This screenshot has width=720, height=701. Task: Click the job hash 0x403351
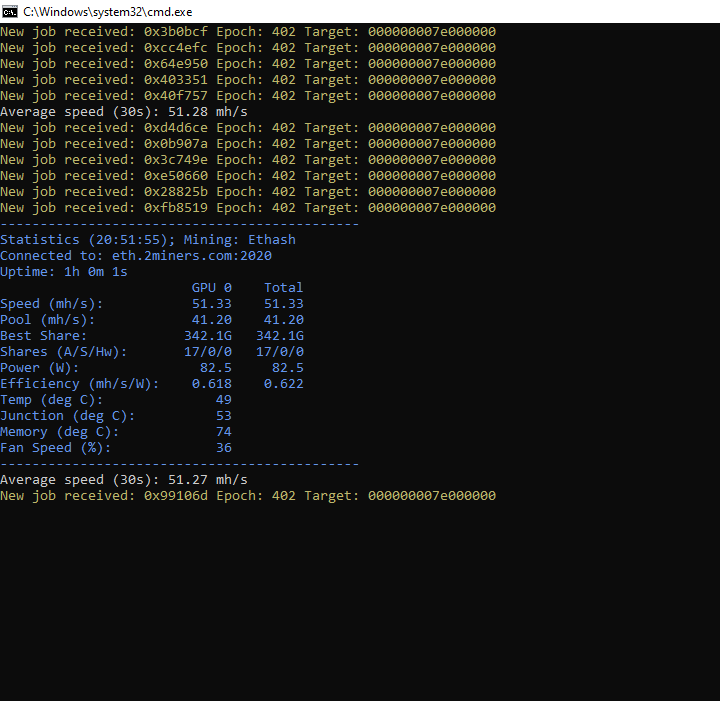(176, 80)
